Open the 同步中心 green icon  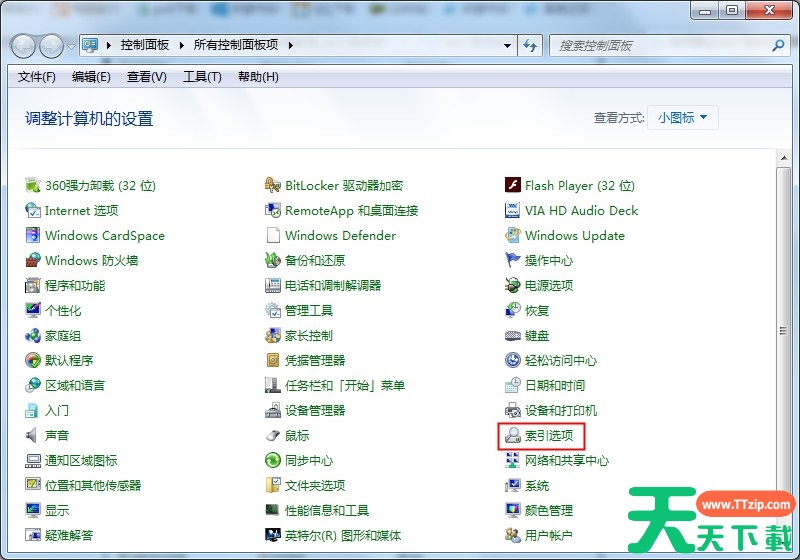coord(273,461)
